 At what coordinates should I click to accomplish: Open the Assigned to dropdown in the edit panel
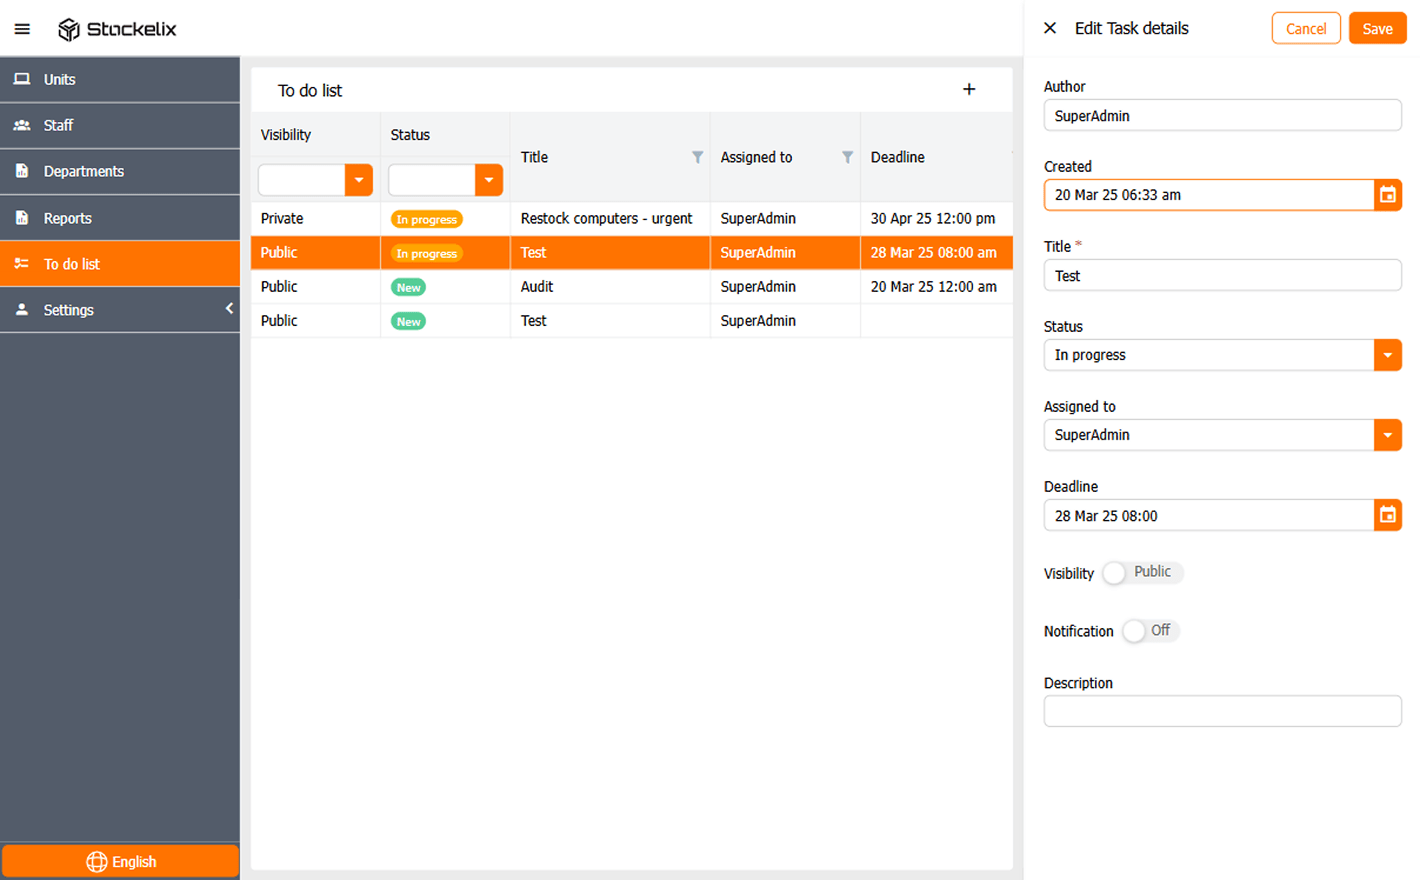(x=1388, y=435)
